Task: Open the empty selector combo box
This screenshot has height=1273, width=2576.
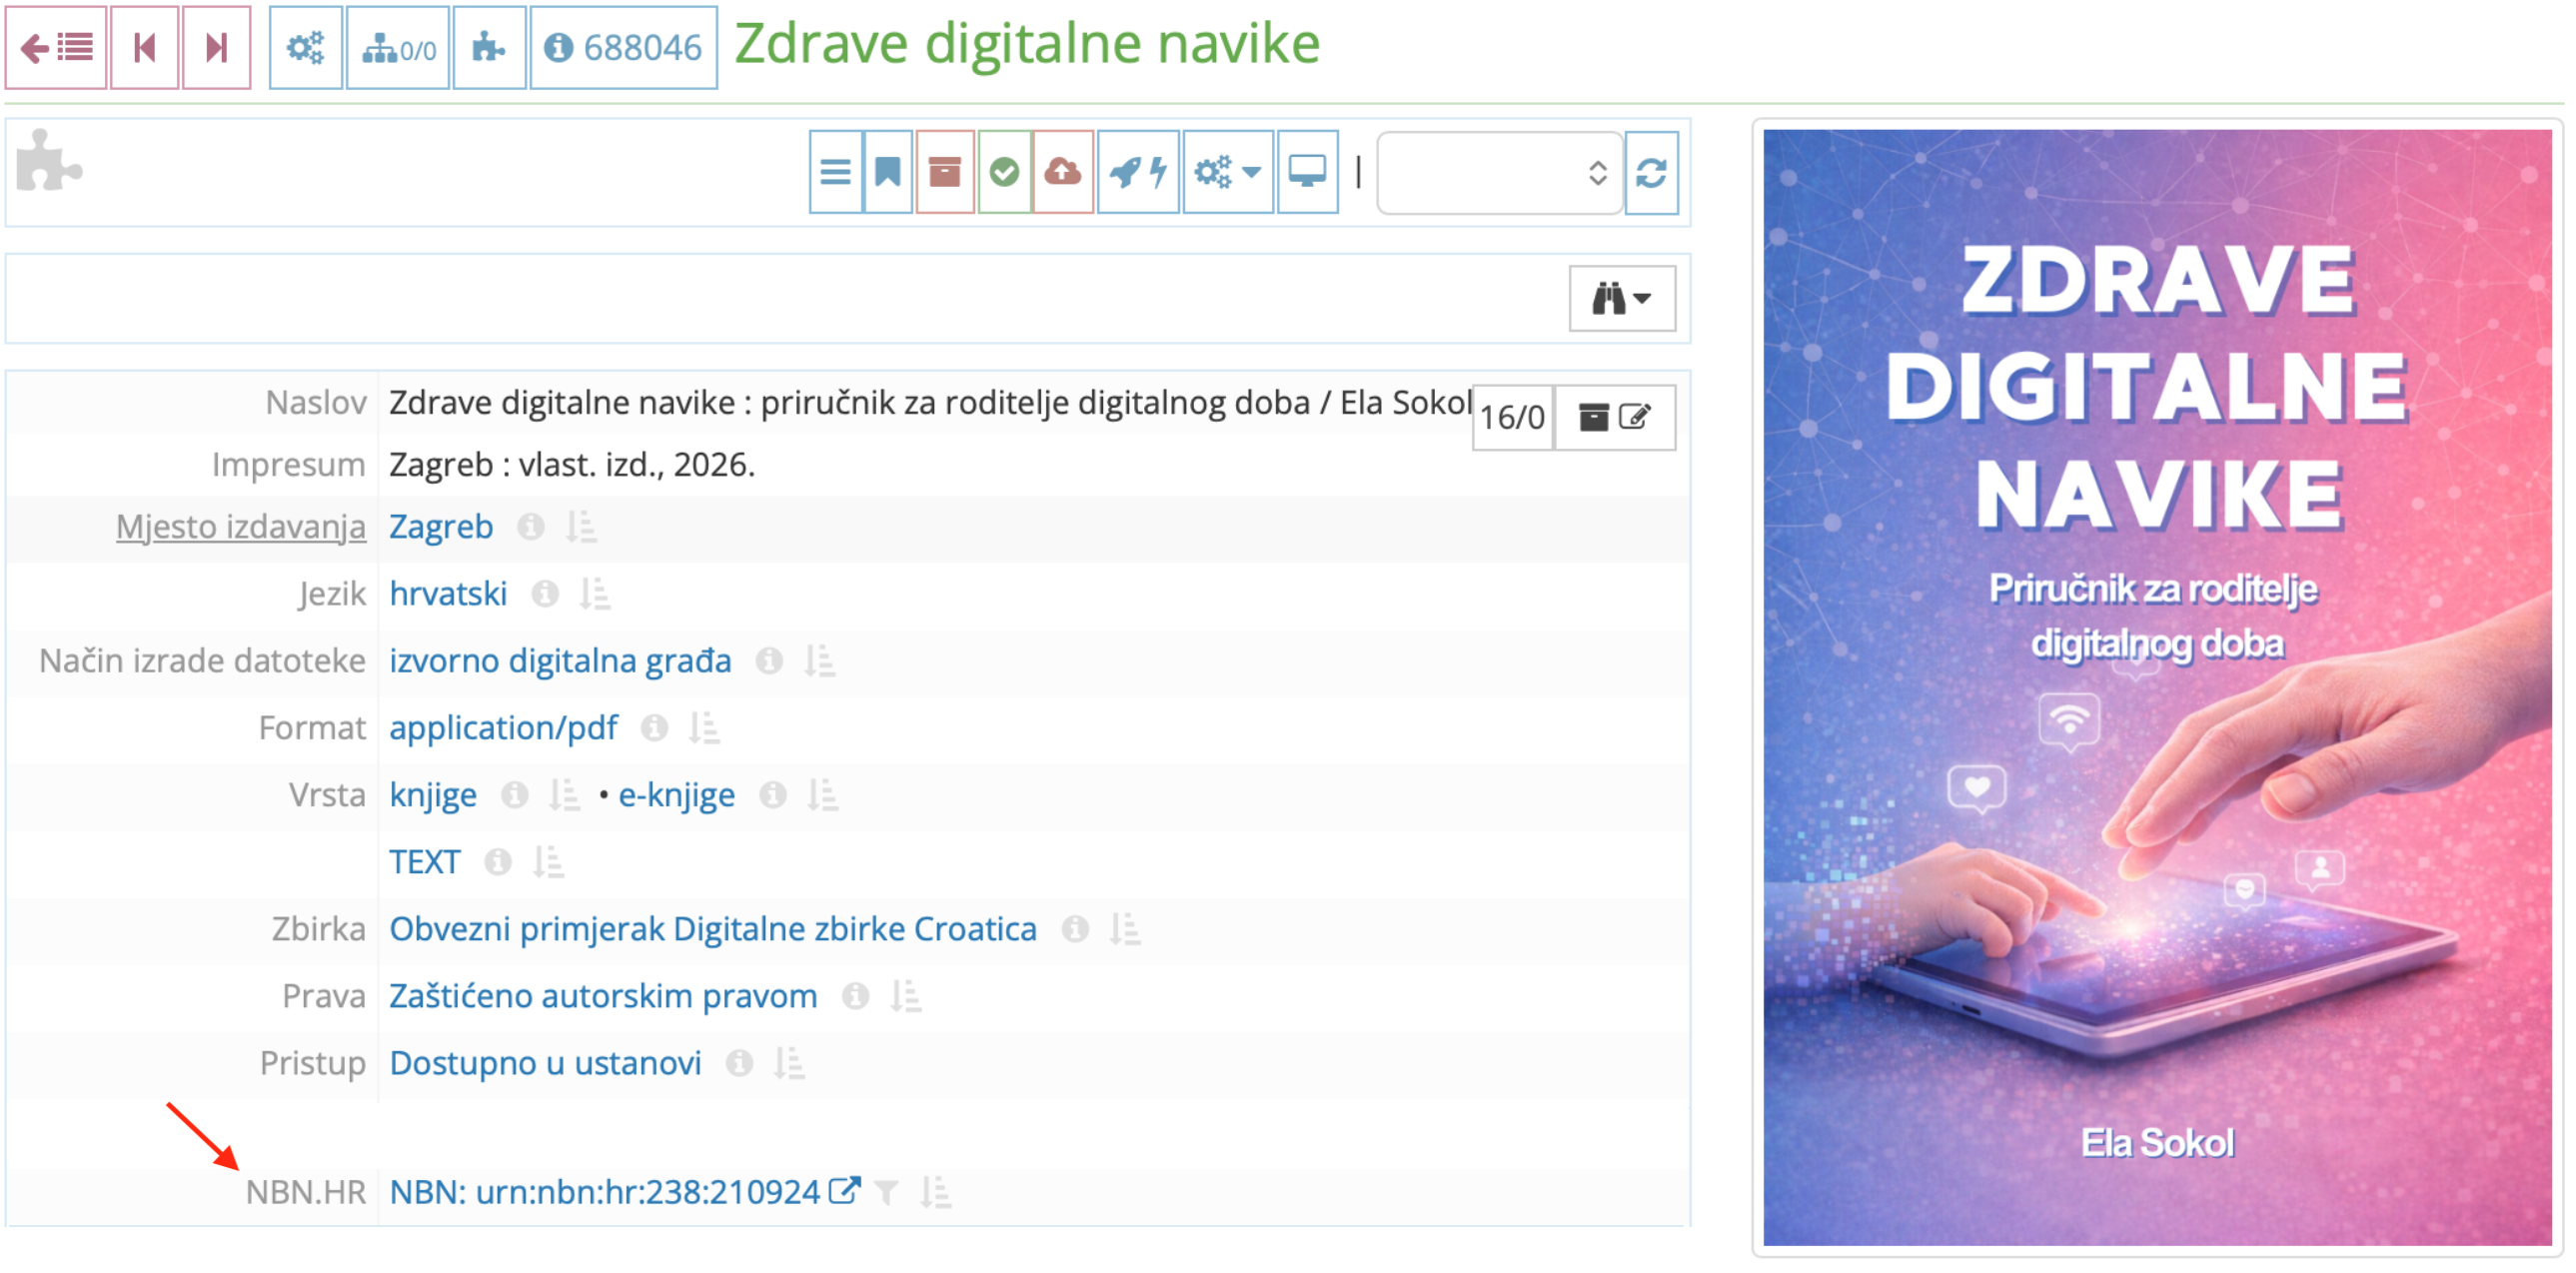Action: pyautogui.click(x=1500, y=175)
